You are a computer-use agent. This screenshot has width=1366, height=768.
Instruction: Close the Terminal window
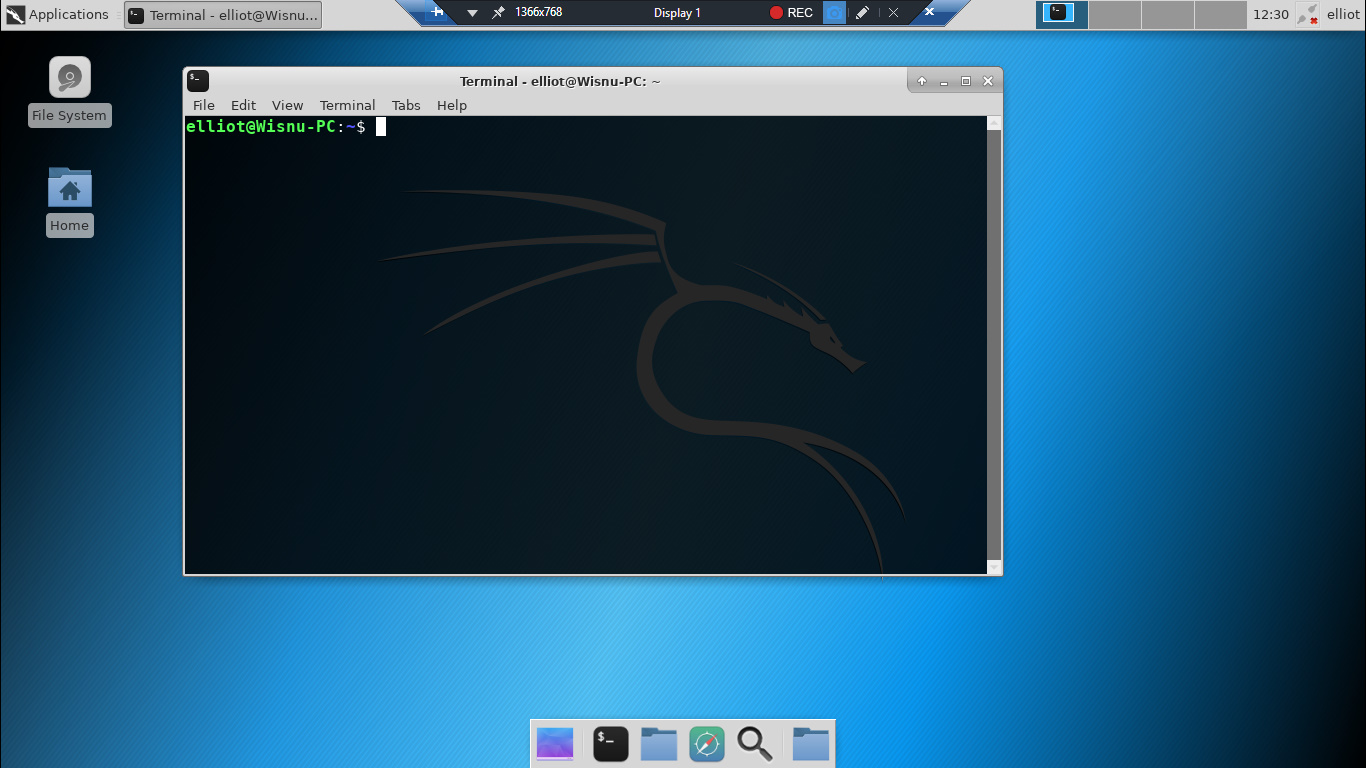[988, 81]
